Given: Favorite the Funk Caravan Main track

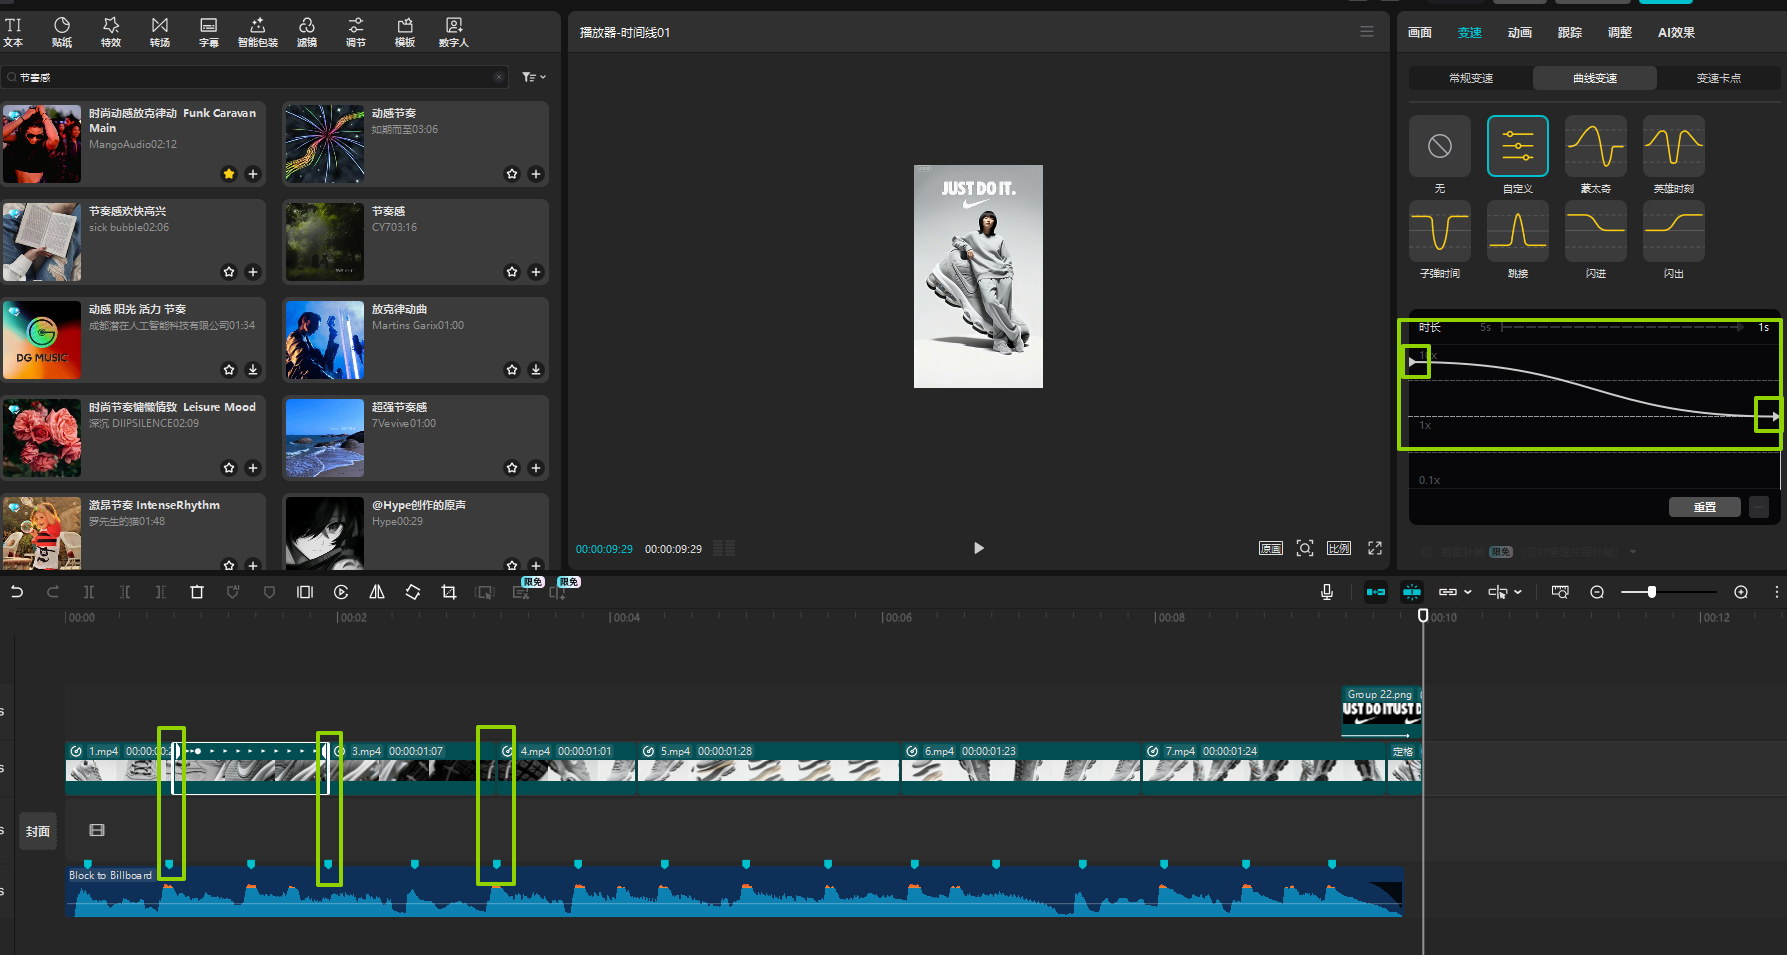Looking at the screenshot, I should tap(229, 174).
